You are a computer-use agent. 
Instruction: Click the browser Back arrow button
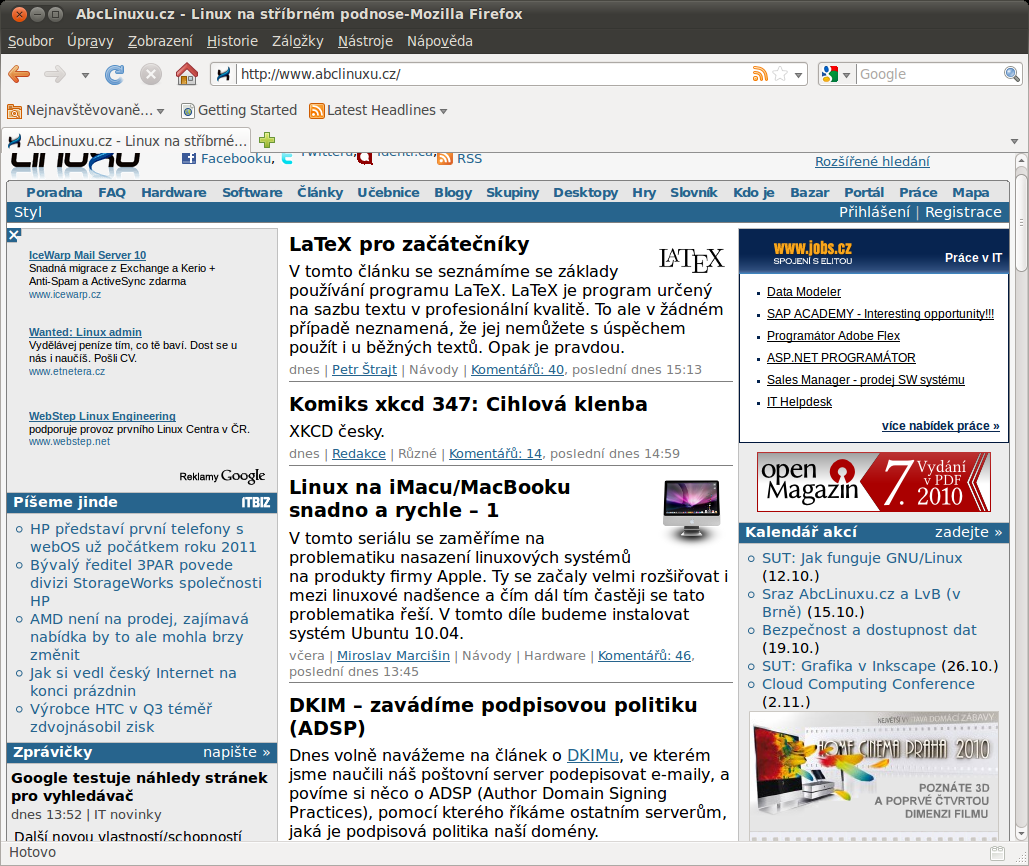19,74
